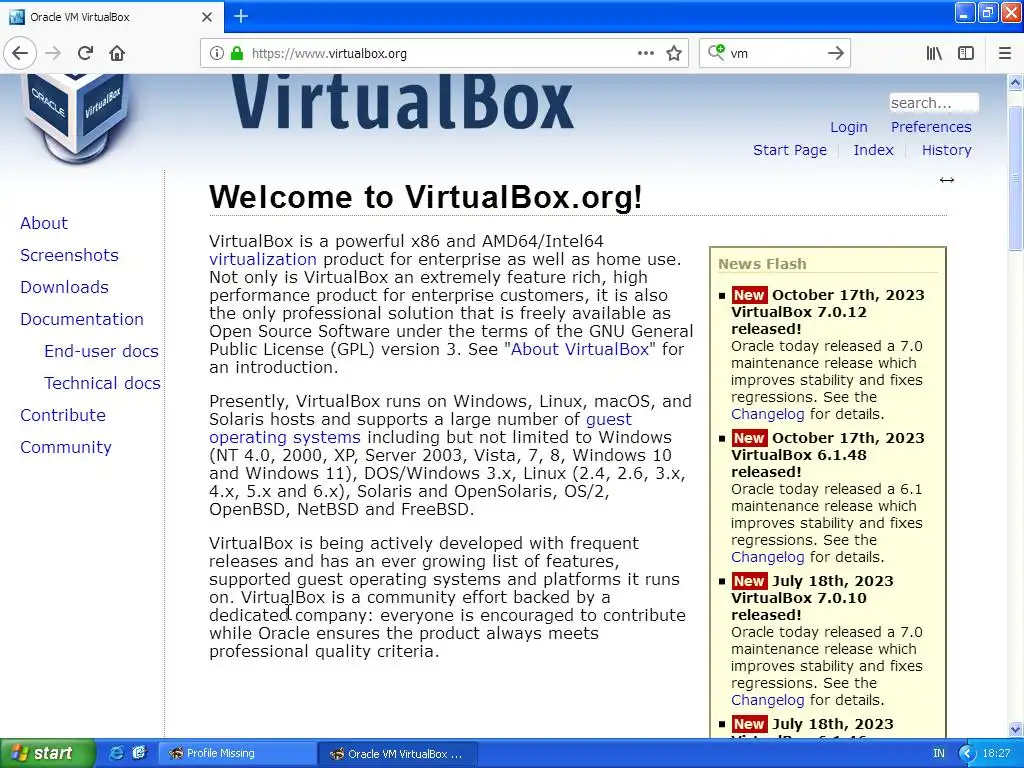Open the Preferences link
This screenshot has width=1024, height=768.
(931, 127)
